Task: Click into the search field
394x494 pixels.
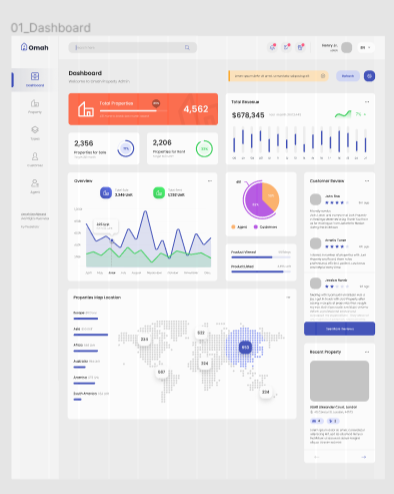Action: [132, 48]
